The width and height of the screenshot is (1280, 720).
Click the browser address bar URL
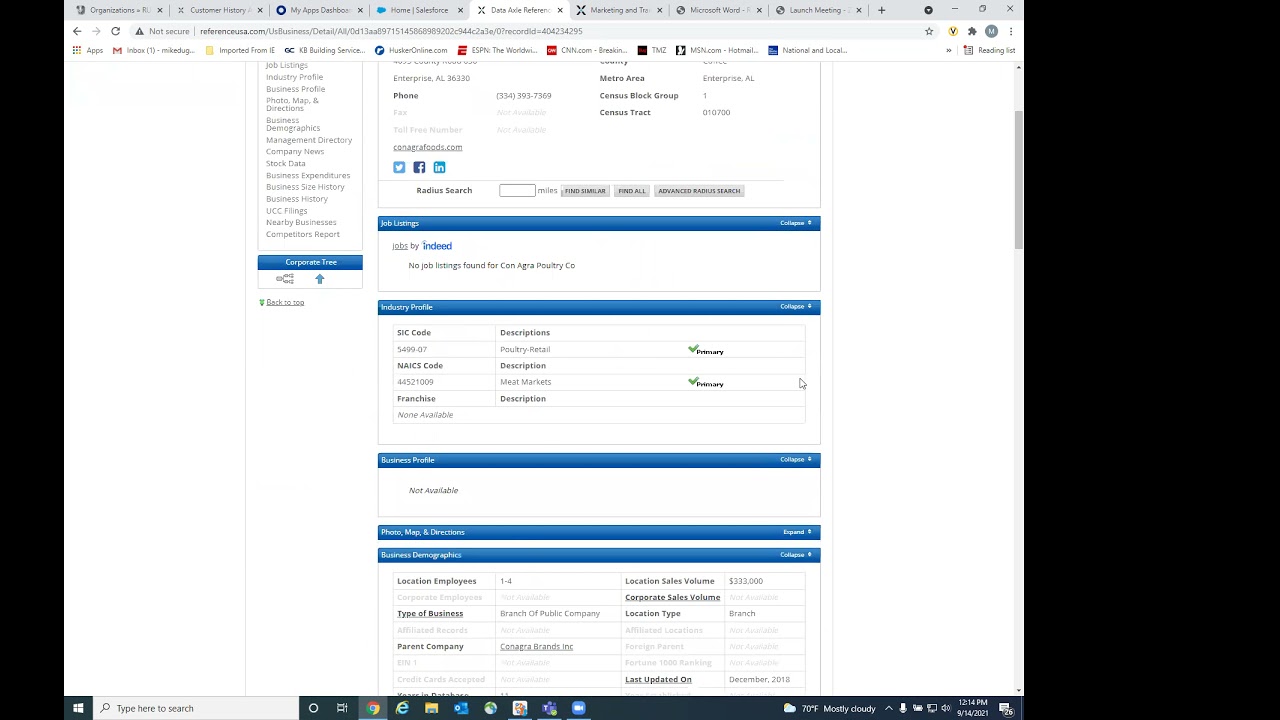tap(390, 31)
